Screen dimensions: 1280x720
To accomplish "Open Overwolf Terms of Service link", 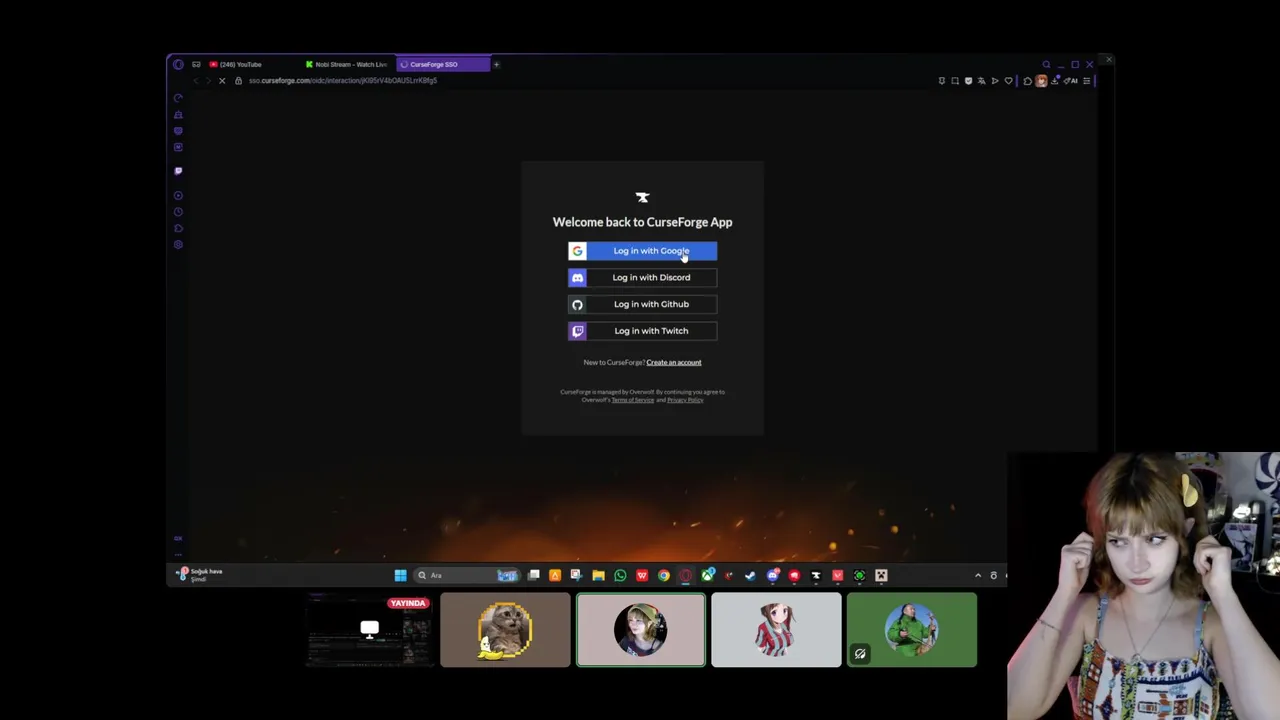I will 632,400.
